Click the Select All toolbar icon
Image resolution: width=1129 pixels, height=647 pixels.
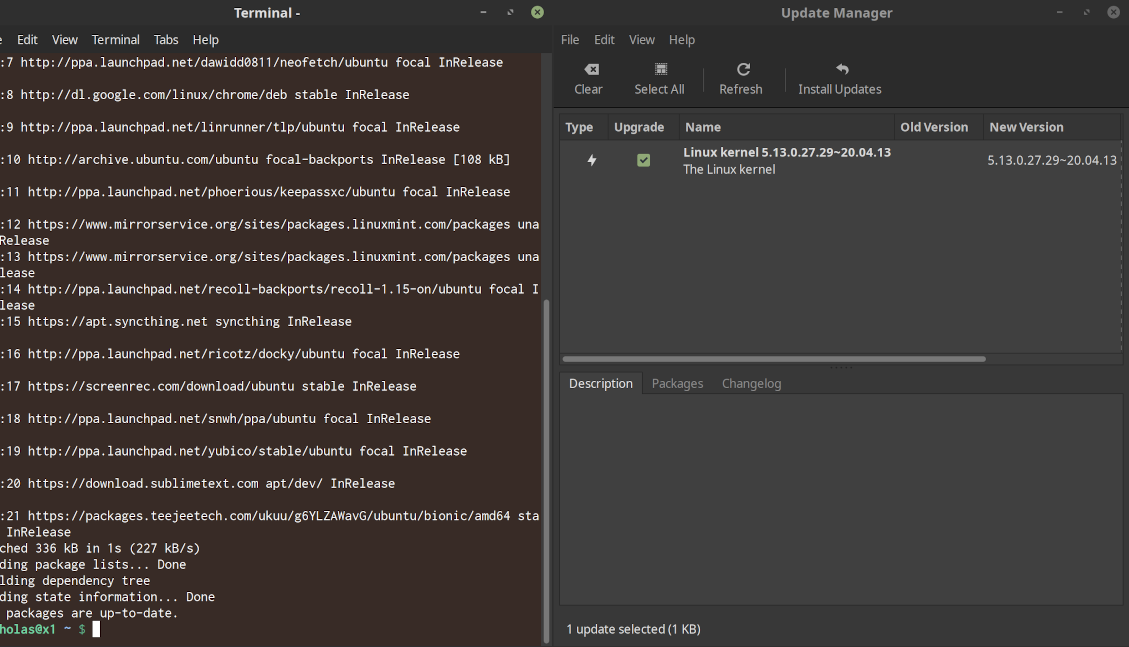(659, 69)
